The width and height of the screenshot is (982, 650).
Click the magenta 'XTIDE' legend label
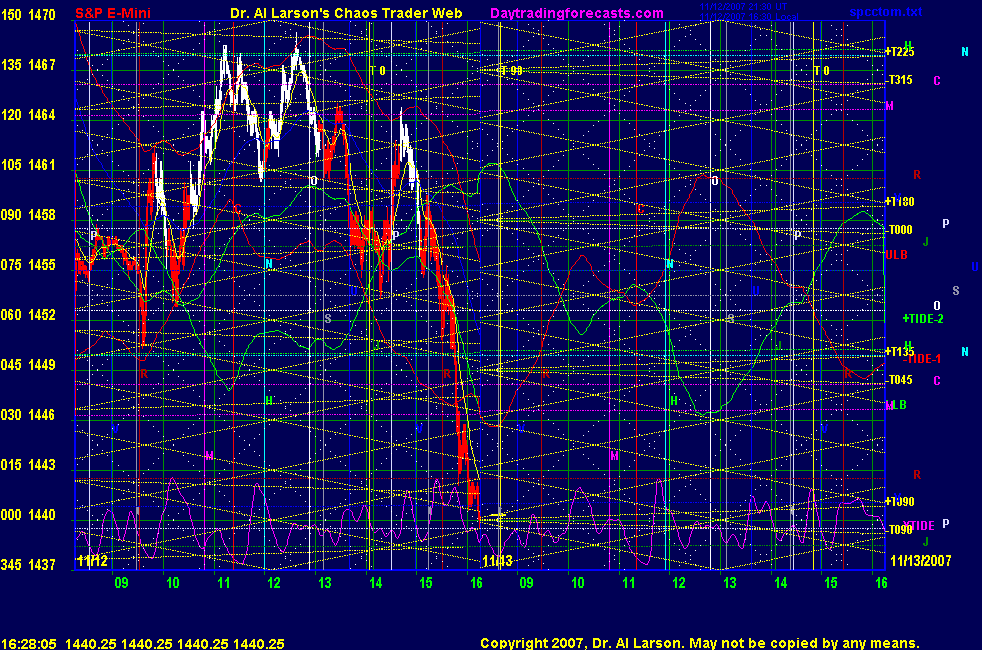point(919,525)
